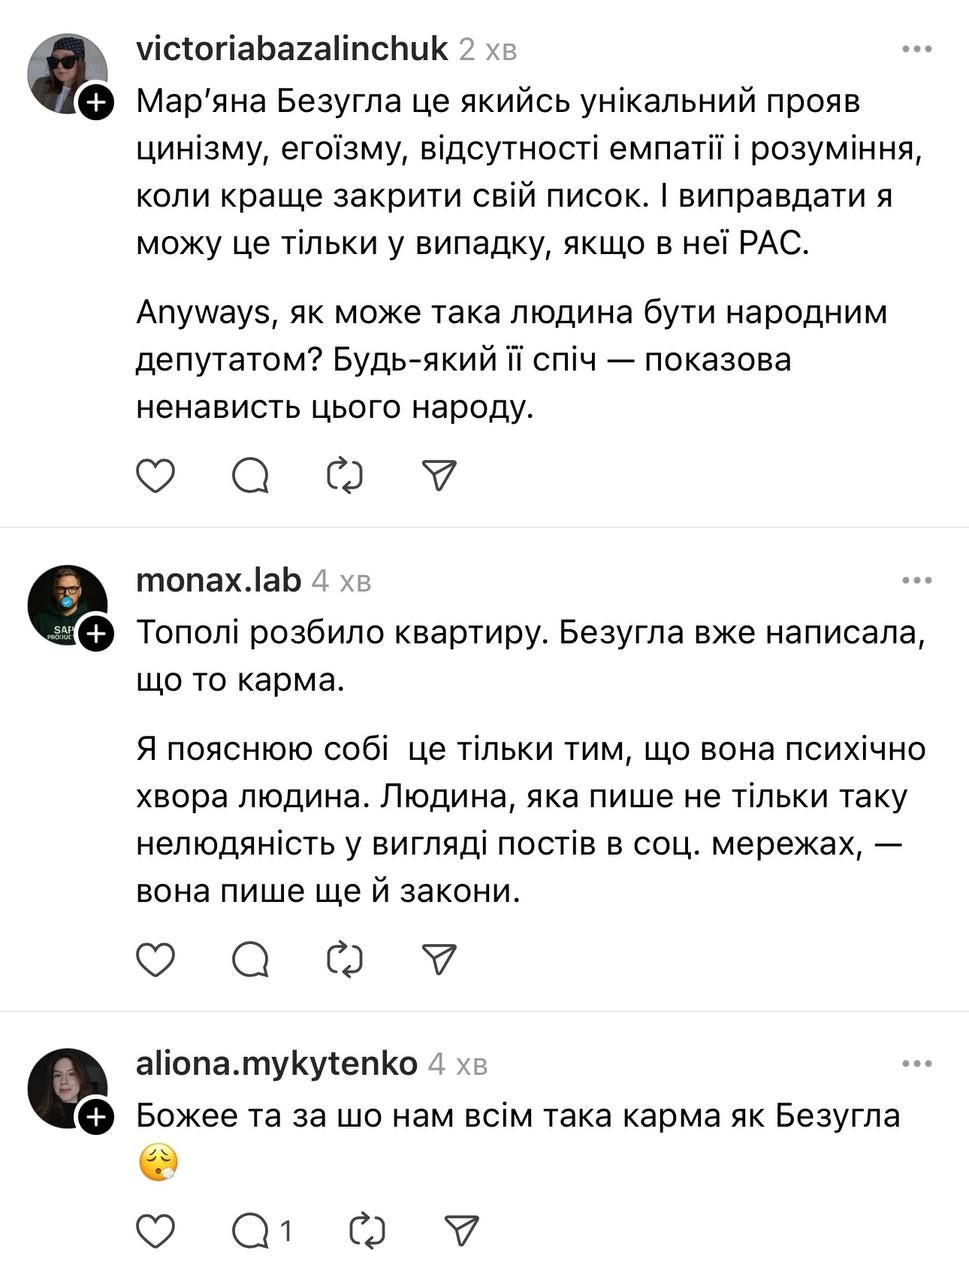Image resolution: width=969 pixels, height=1280 pixels.
Task: Follow victoriabazalinchuk using the plus badge
Action: (x=95, y=102)
